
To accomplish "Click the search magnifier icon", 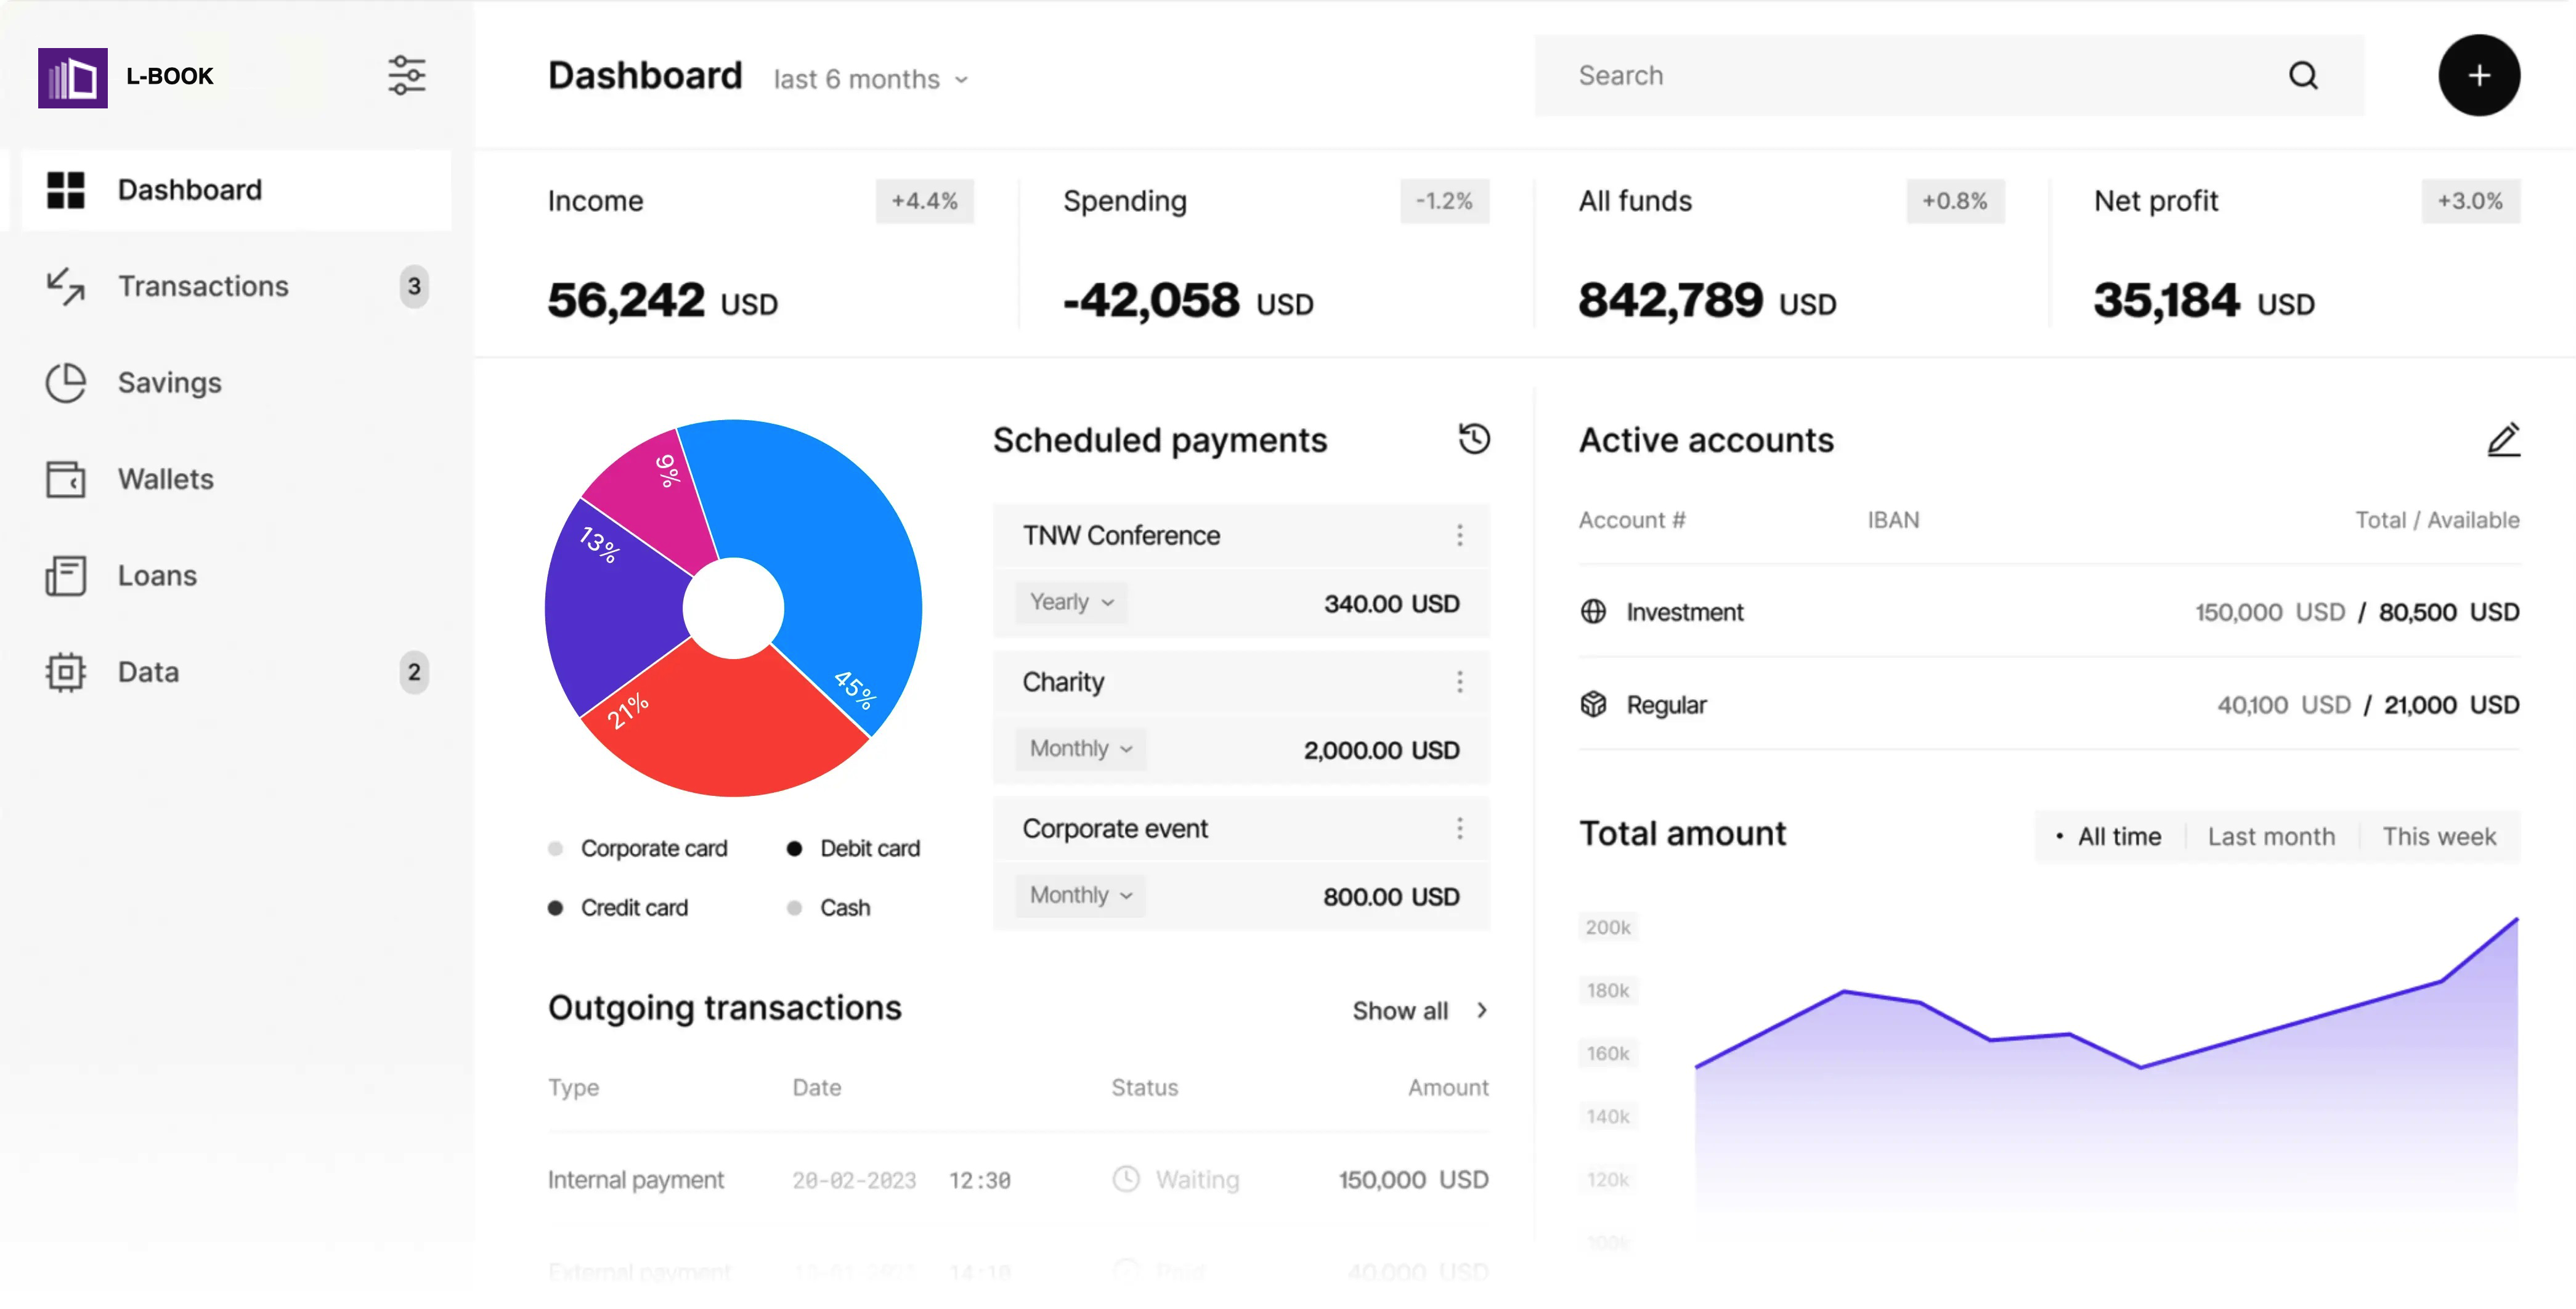I will (2303, 76).
